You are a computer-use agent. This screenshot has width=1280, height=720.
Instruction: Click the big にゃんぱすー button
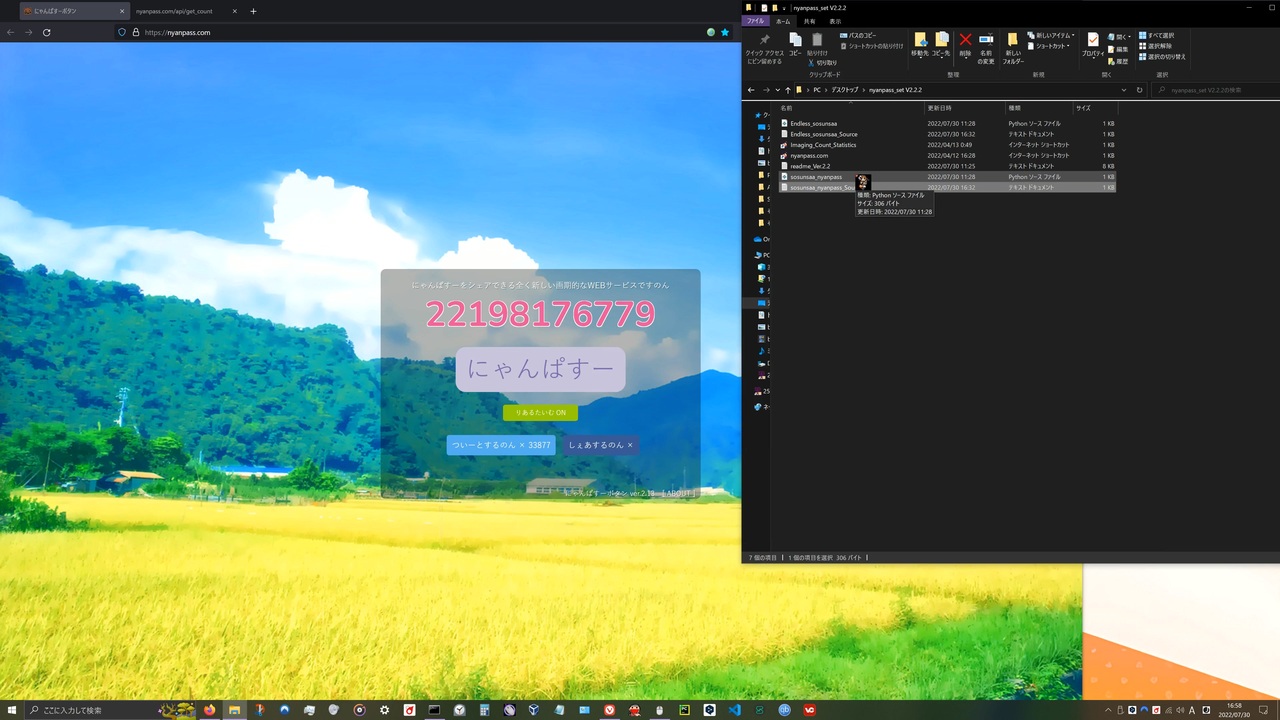click(x=540, y=370)
